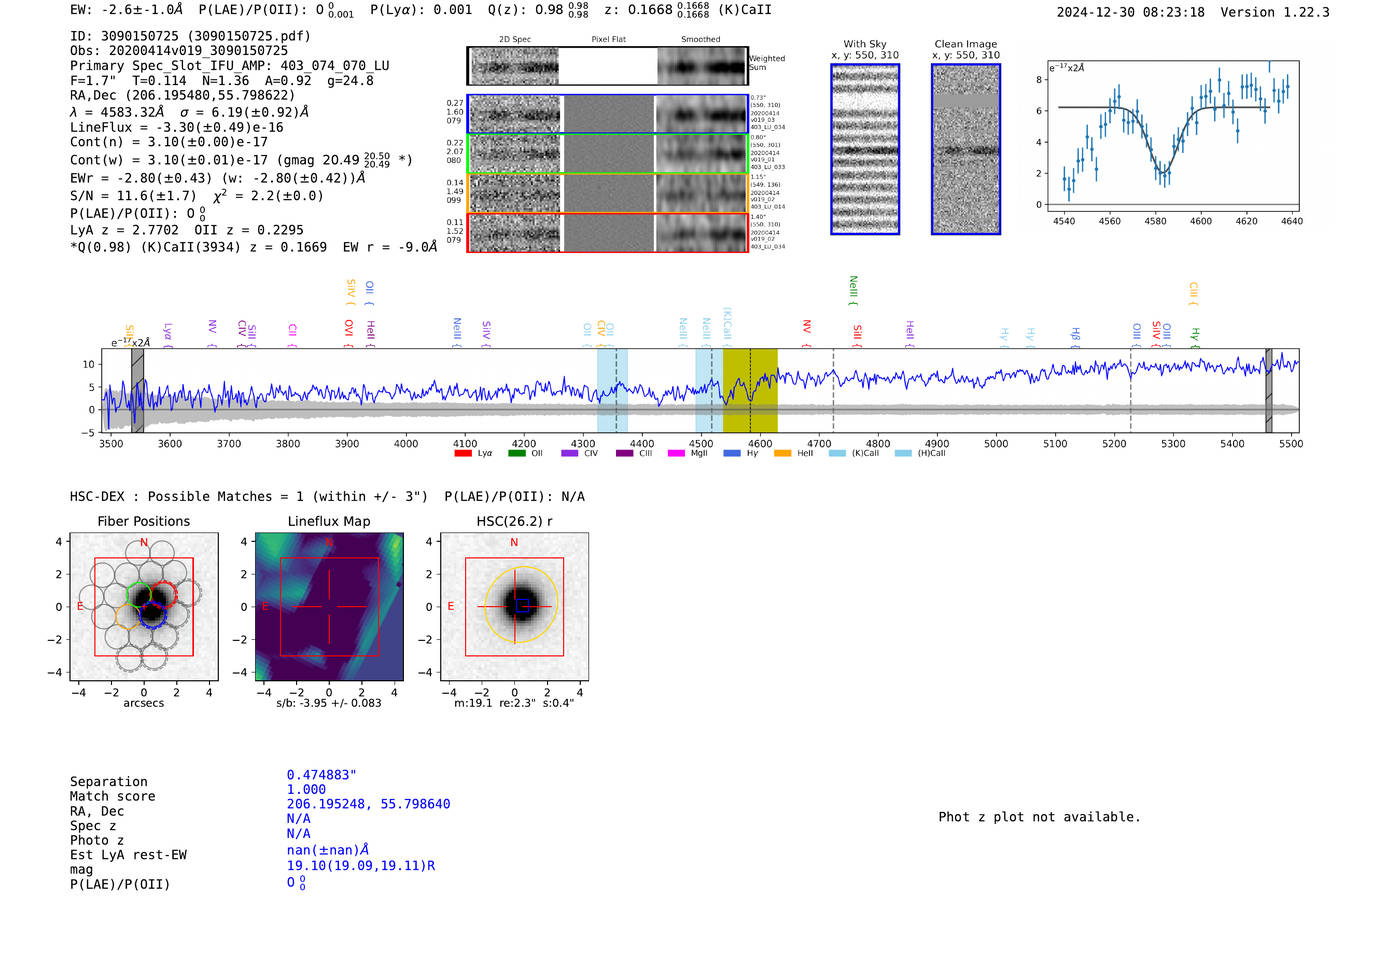Select the red-bordered fiber spectrum row

click(x=607, y=233)
